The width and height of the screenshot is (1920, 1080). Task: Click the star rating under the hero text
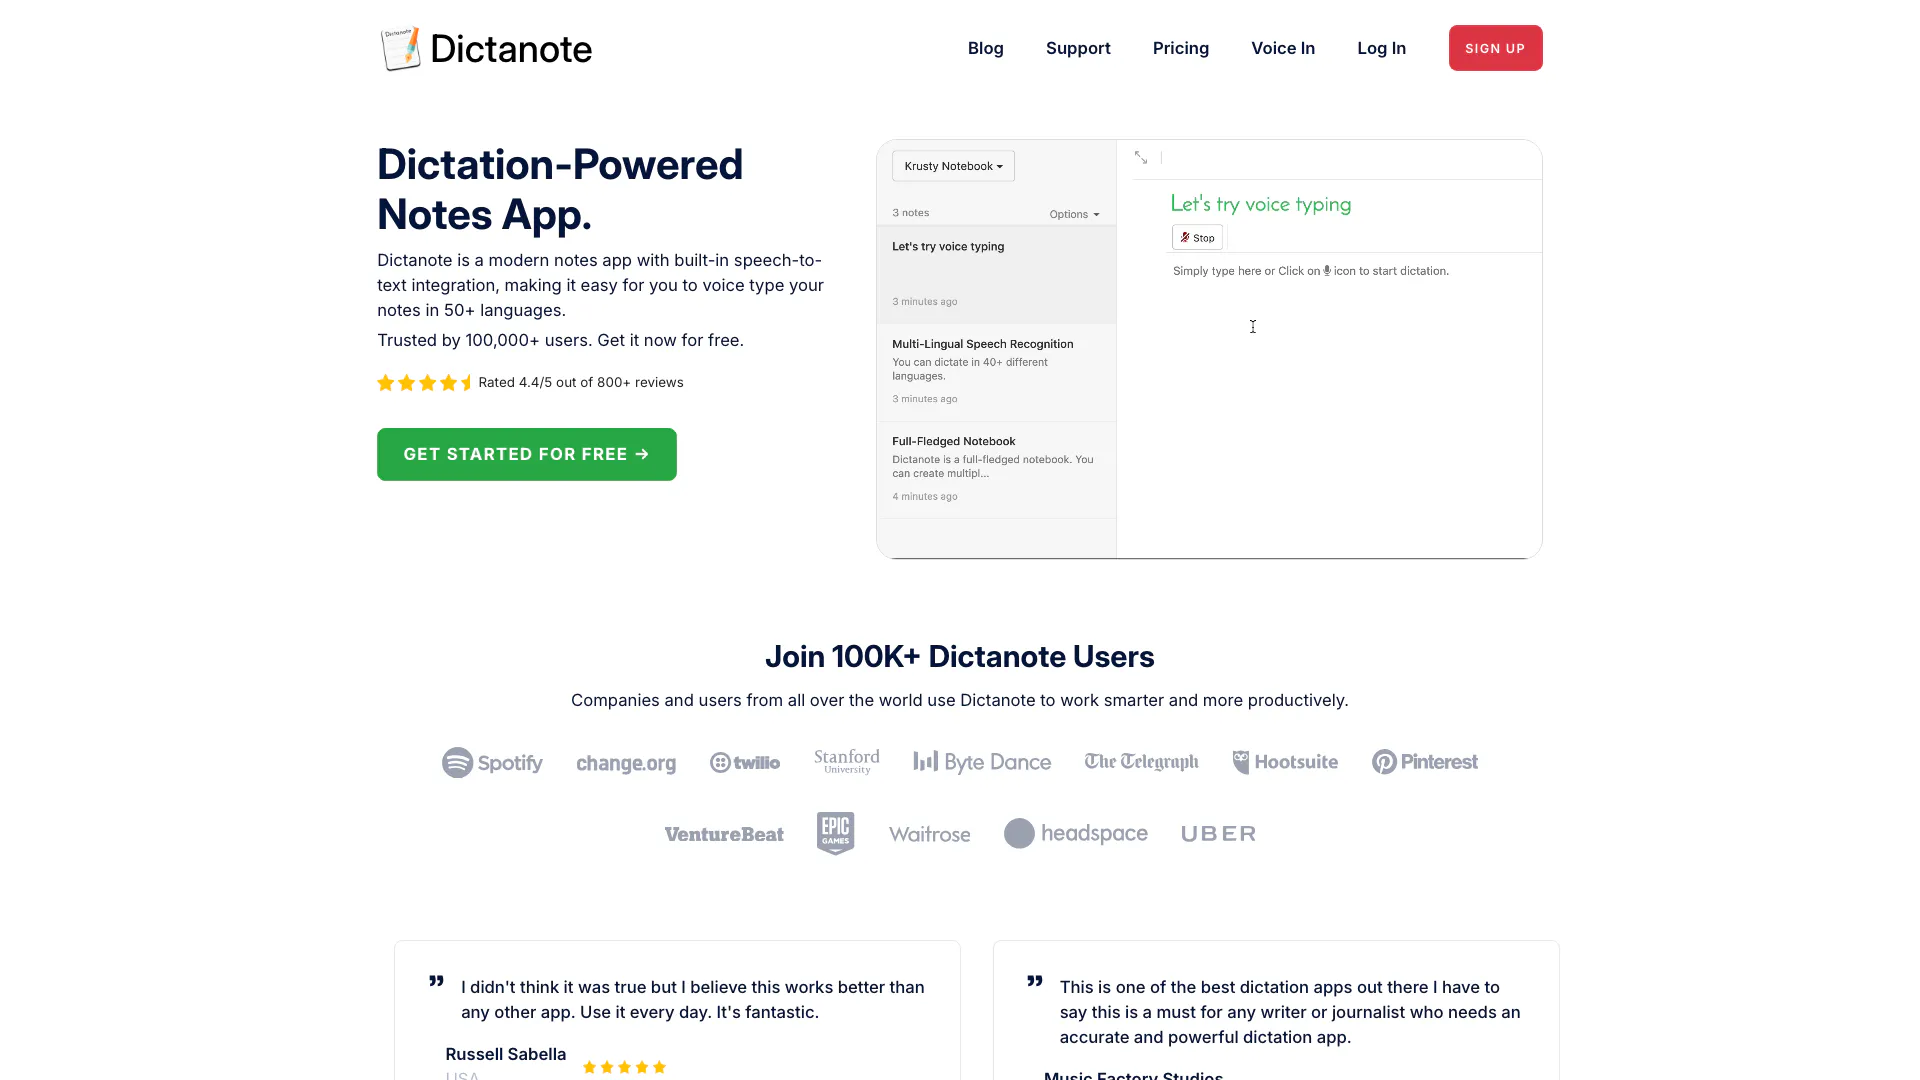coord(424,383)
